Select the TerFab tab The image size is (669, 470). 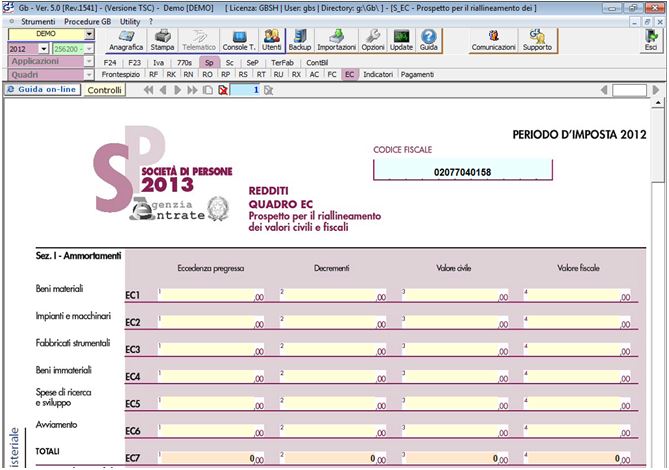282,63
